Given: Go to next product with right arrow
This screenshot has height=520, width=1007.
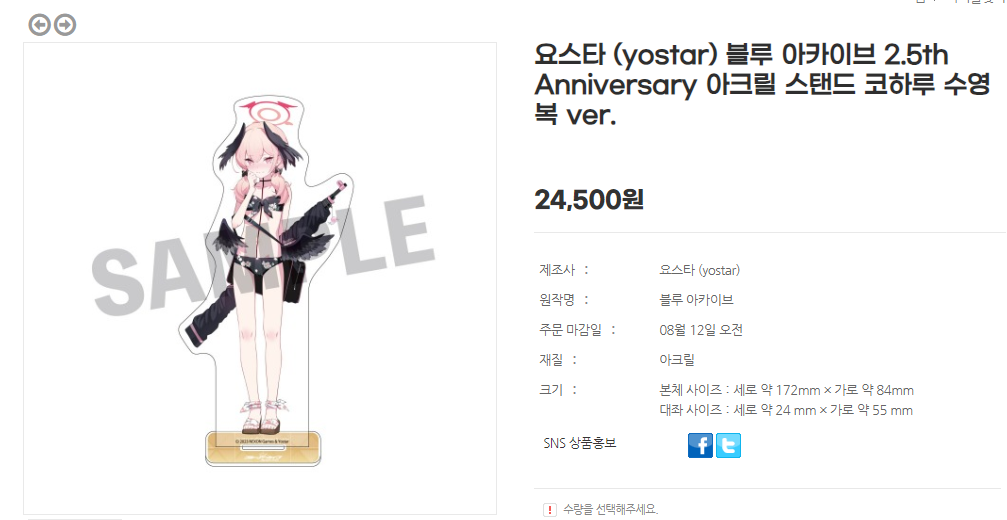Looking at the screenshot, I should 65,25.
